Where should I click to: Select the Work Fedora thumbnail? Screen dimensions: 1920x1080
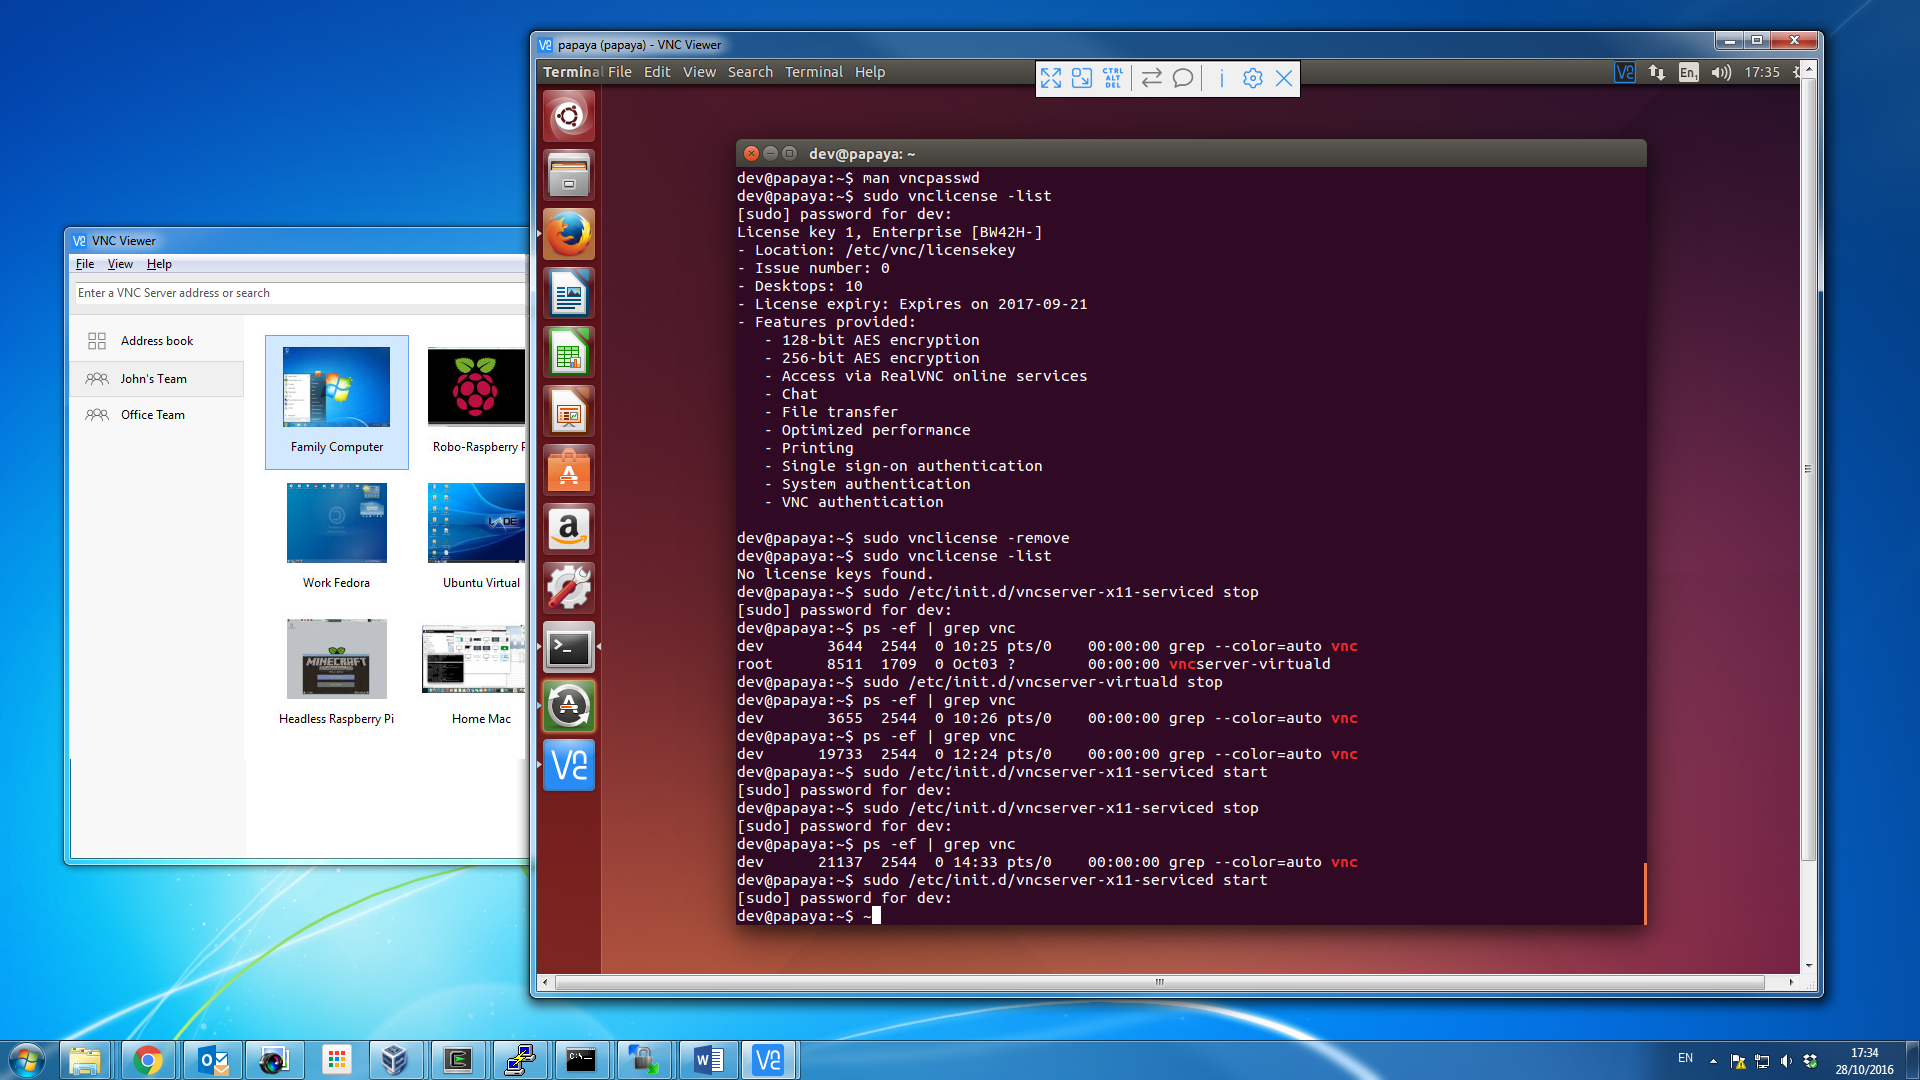(336, 524)
